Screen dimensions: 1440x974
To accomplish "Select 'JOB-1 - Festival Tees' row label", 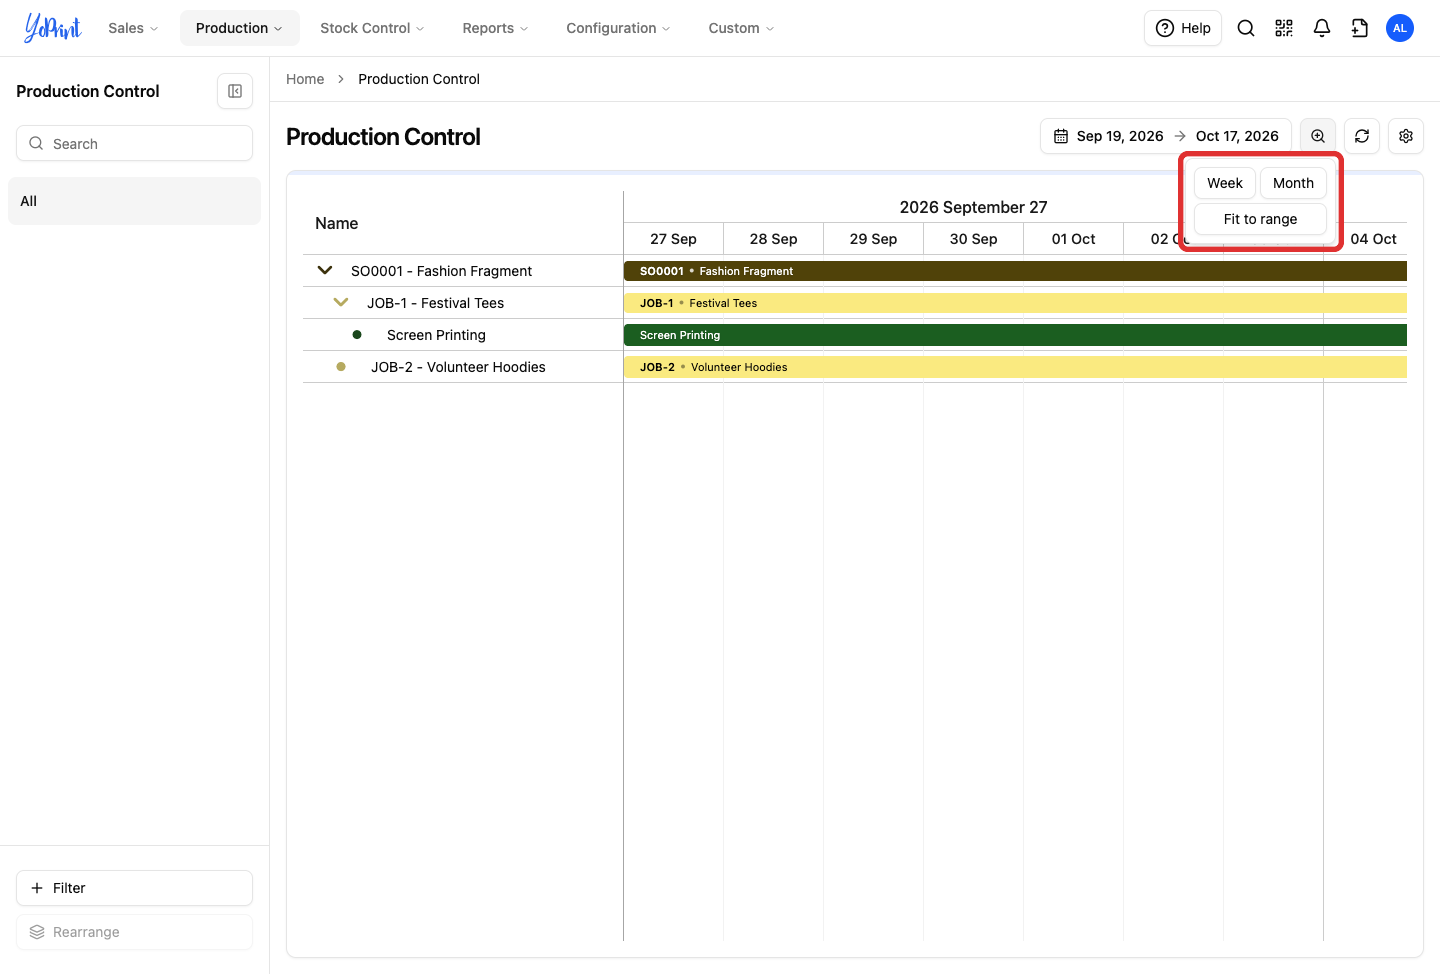I will (435, 303).
